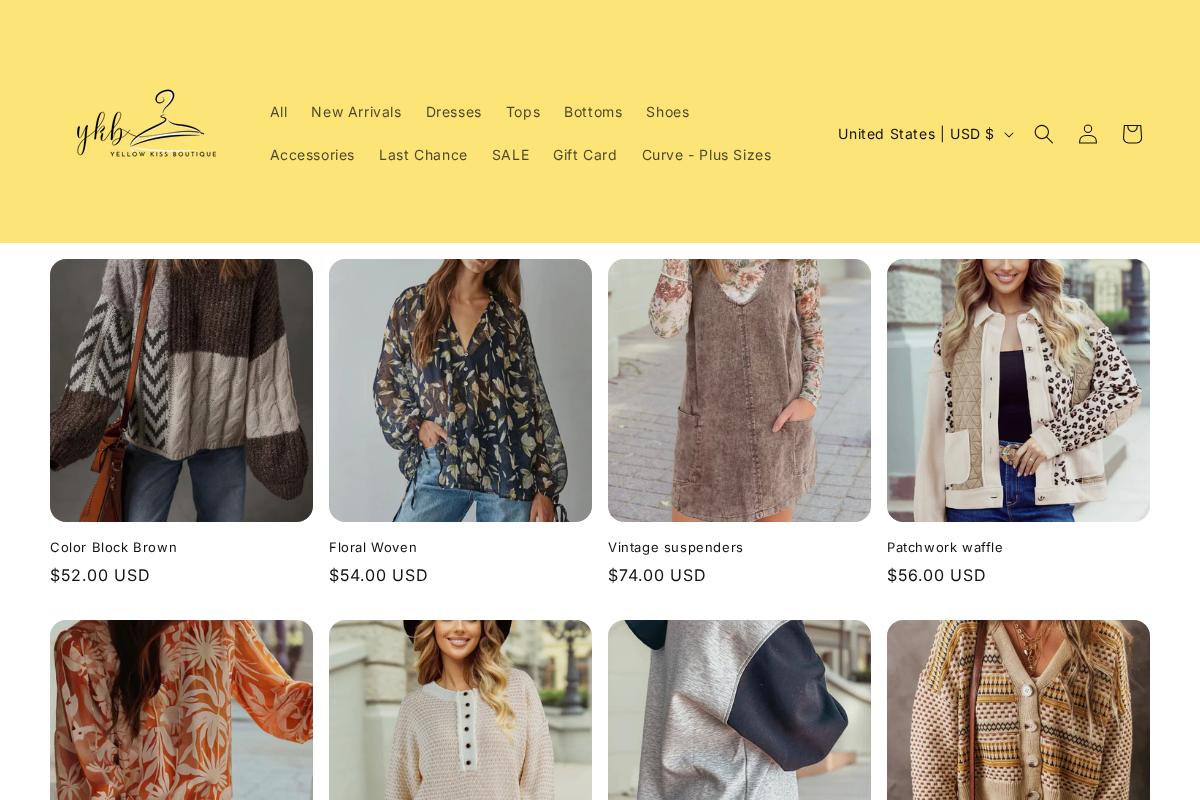Browse the New Arrivals menu
The image size is (1200, 800).
point(356,111)
